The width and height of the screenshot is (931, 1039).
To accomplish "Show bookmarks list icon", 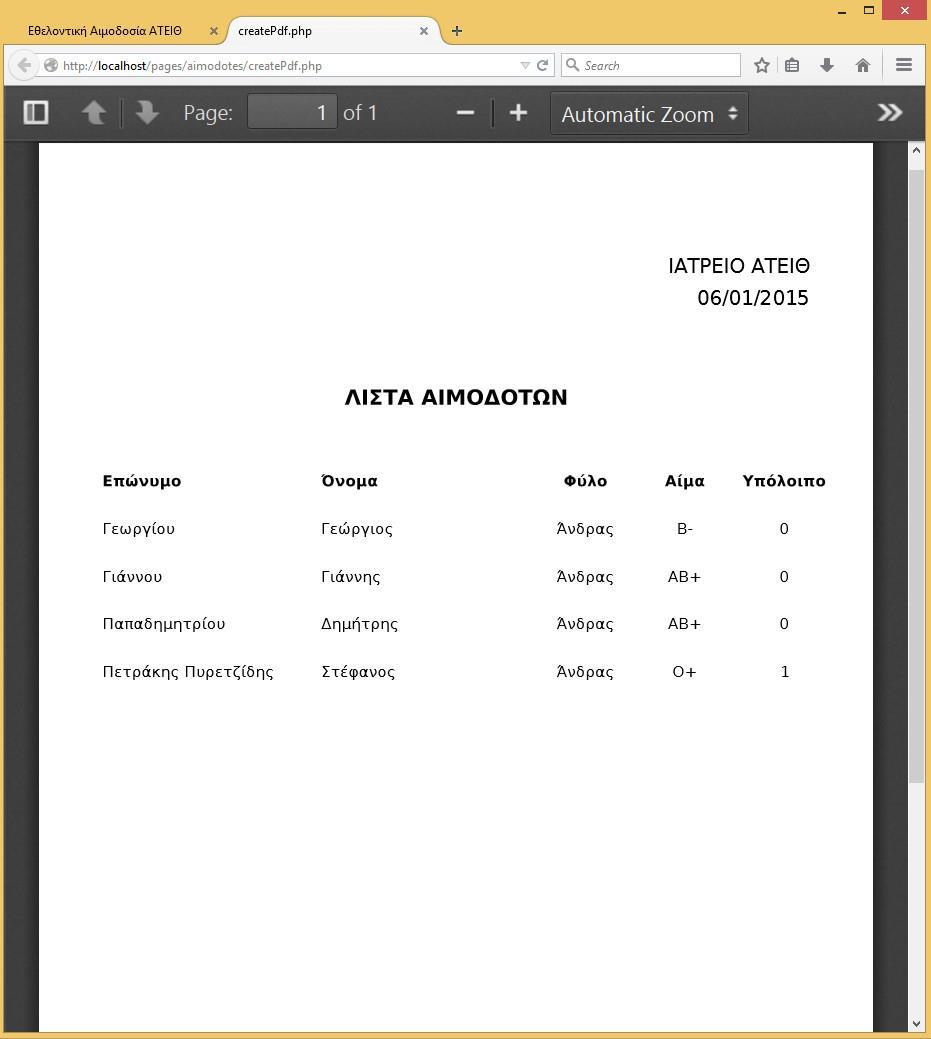I will pyautogui.click(x=792, y=65).
